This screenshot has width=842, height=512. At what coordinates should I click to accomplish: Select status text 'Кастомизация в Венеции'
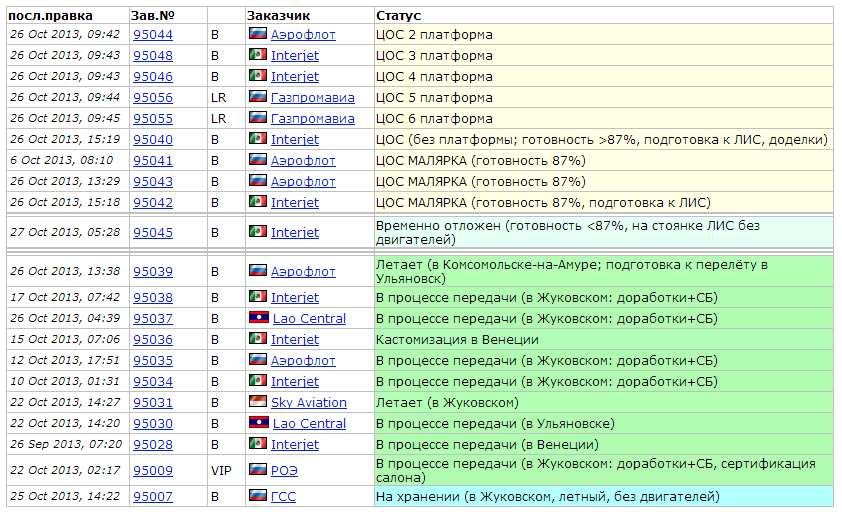[457, 340]
